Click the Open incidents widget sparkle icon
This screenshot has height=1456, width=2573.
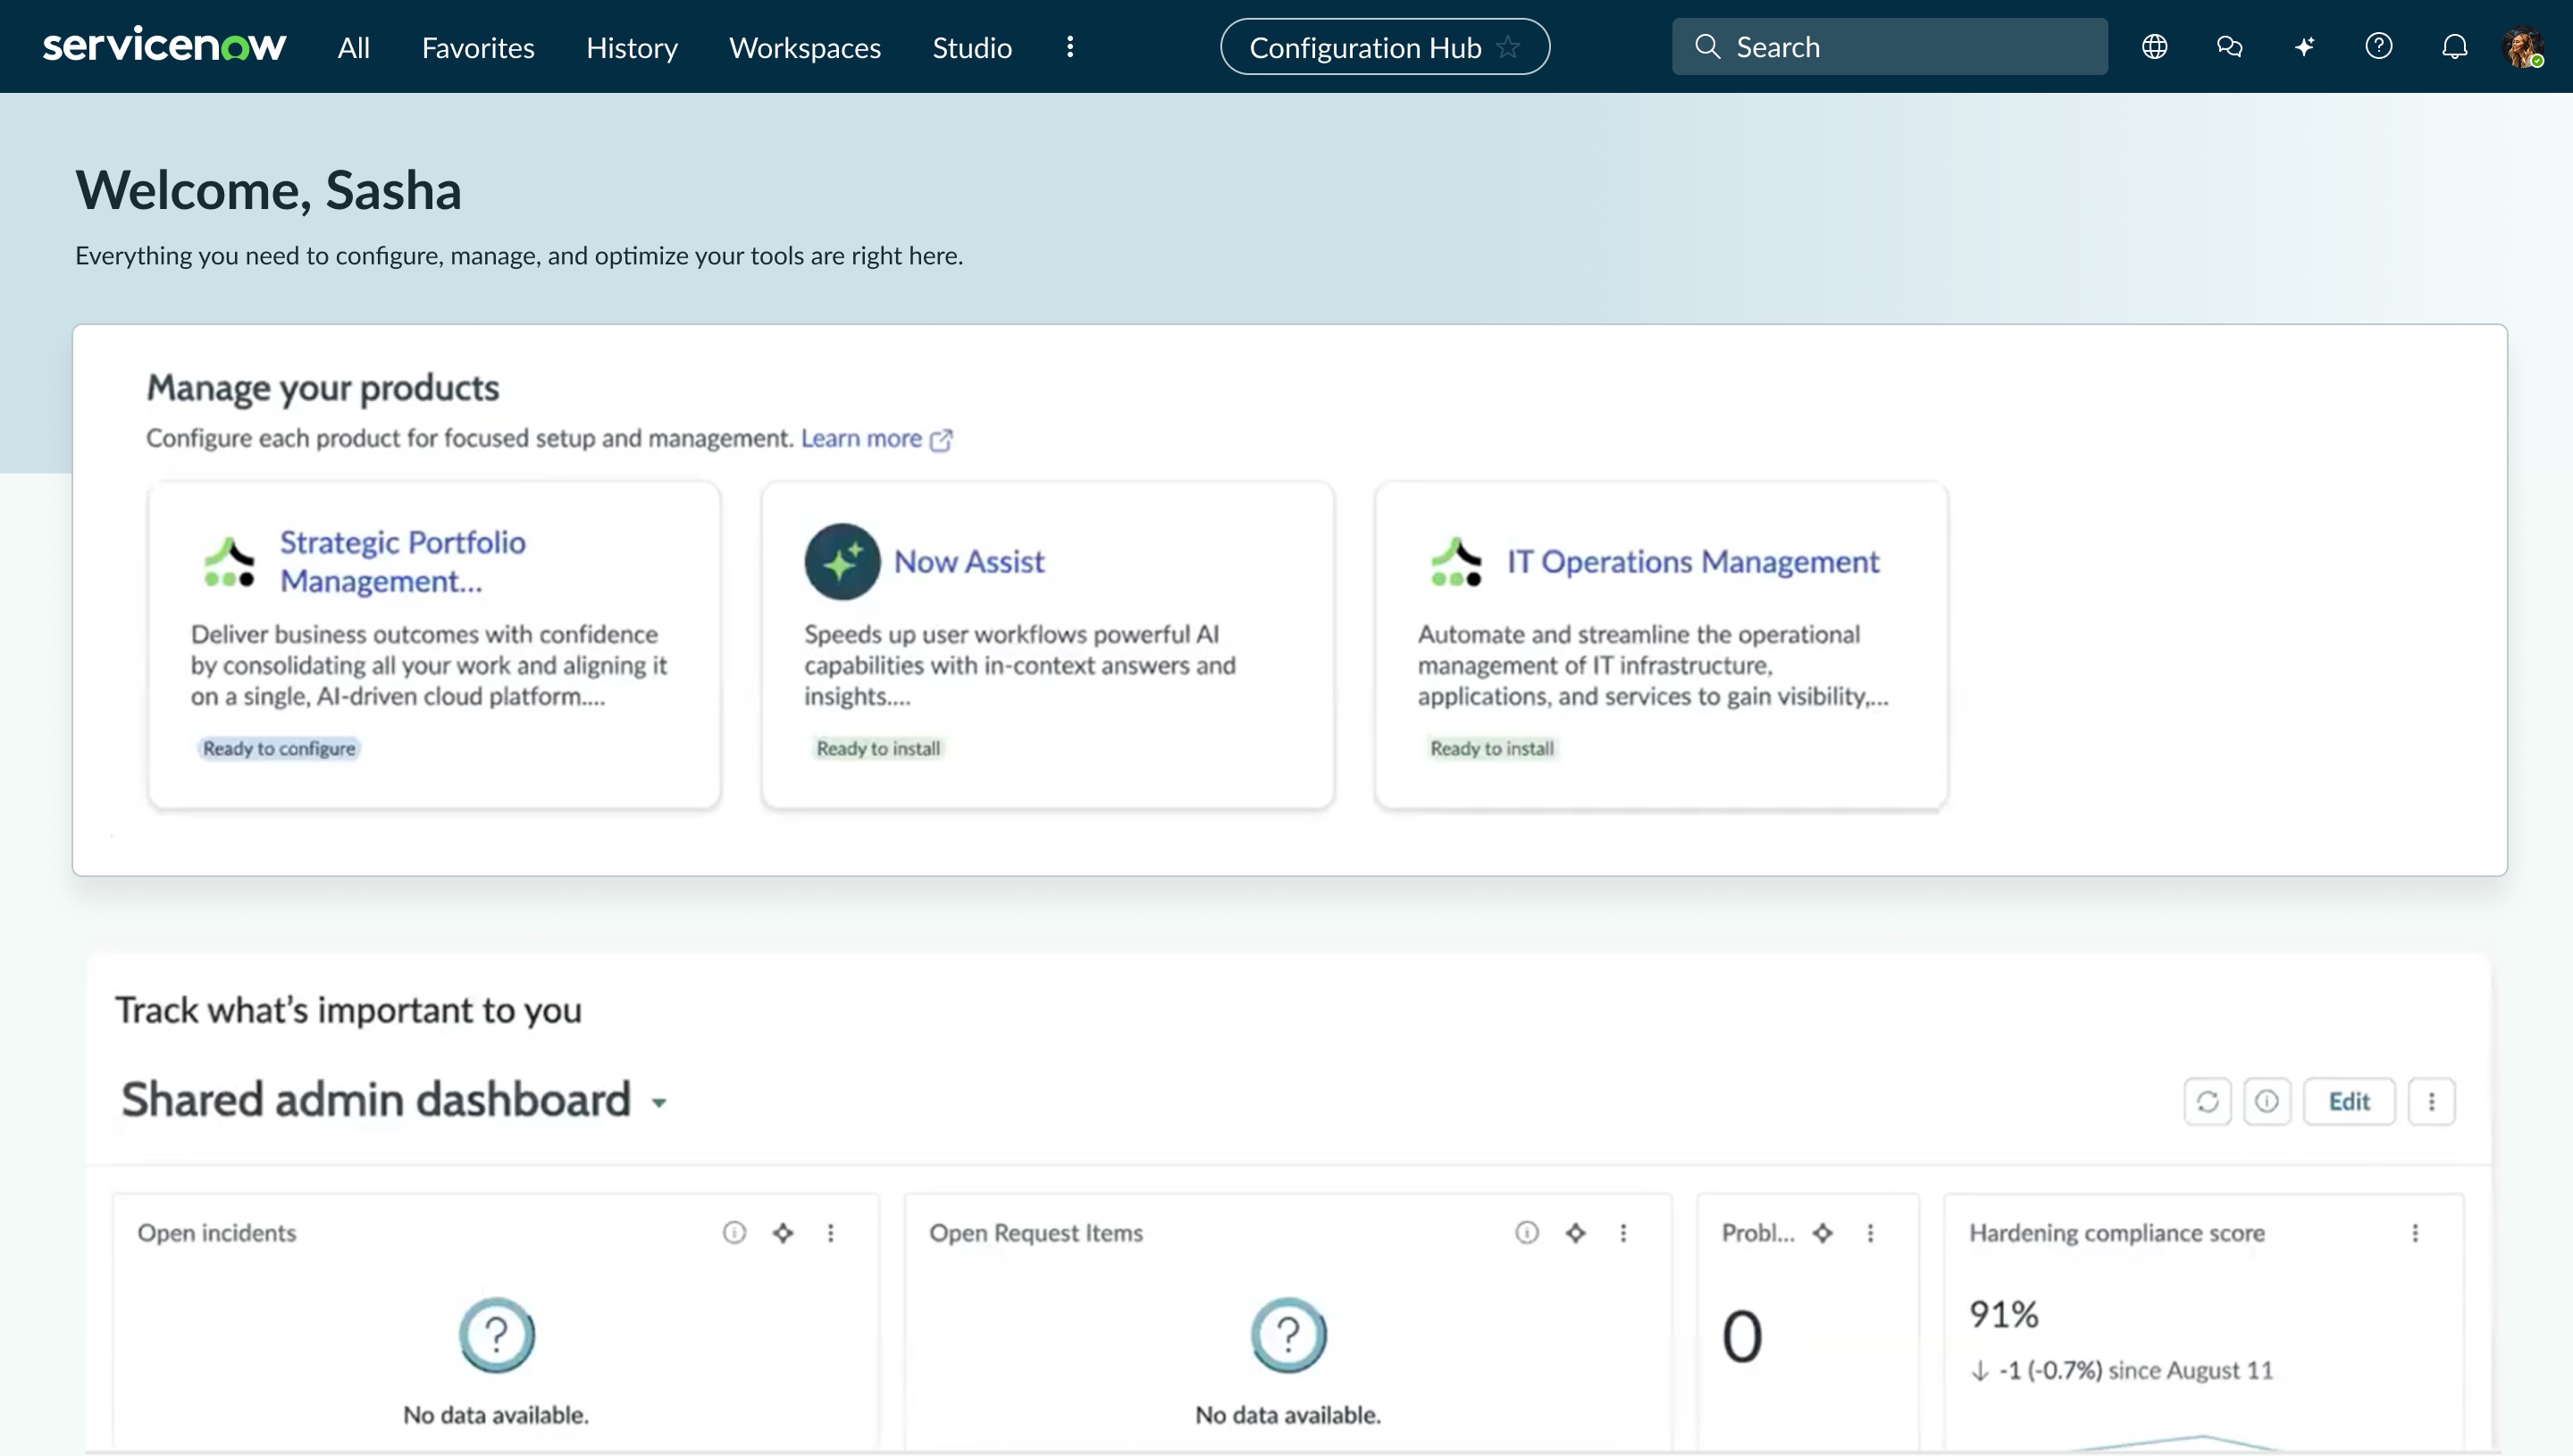(x=783, y=1232)
